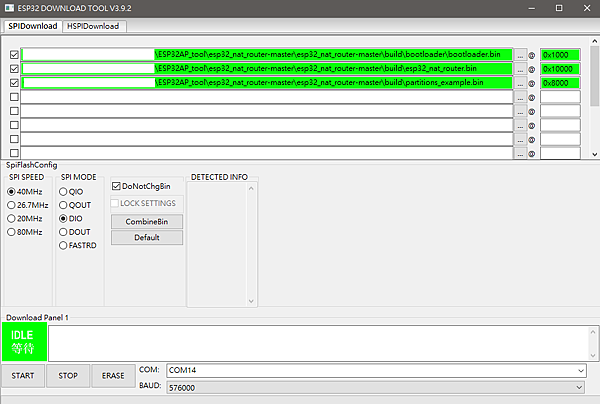Click browse button of fifth file row
The height and width of the screenshot is (404, 600).
[x=520, y=111]
